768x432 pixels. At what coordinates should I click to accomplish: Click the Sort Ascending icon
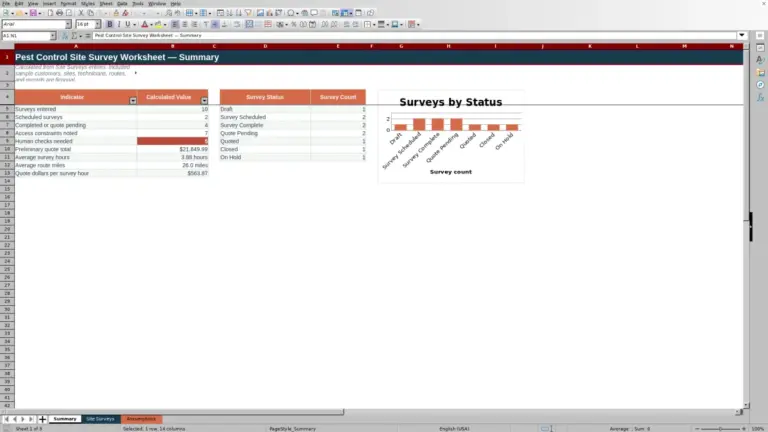coord(230,13)
